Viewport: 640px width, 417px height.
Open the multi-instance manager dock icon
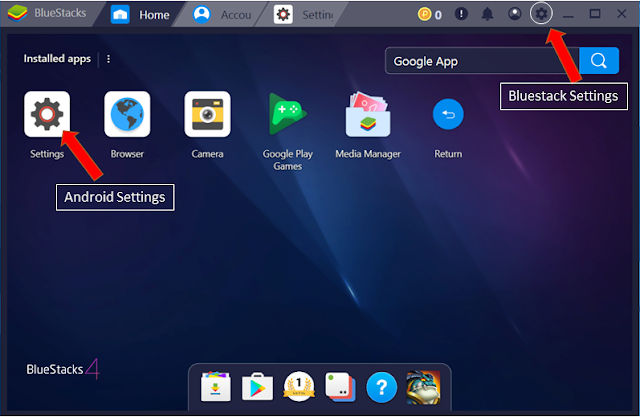(x=340, y=386)
